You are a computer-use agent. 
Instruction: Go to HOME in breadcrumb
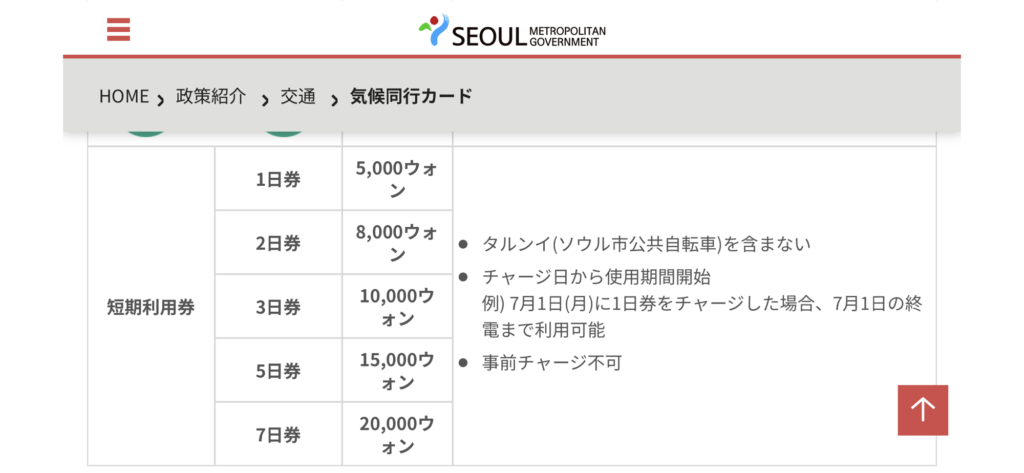124,97
